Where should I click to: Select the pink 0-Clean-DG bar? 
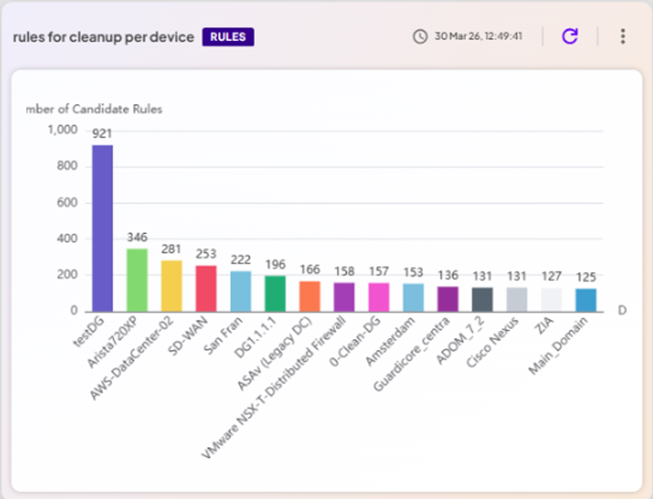pos(378,297)
